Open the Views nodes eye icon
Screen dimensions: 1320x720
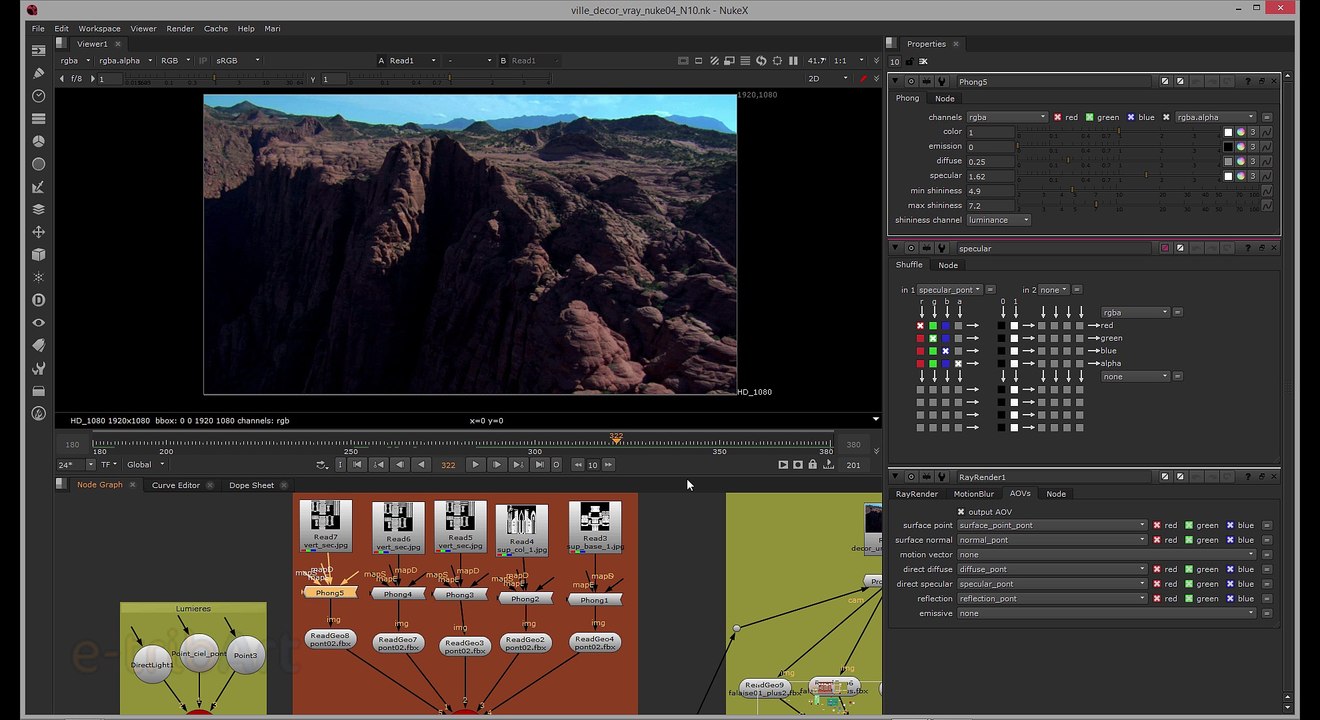pyautogui.click(x=38, y=323)
